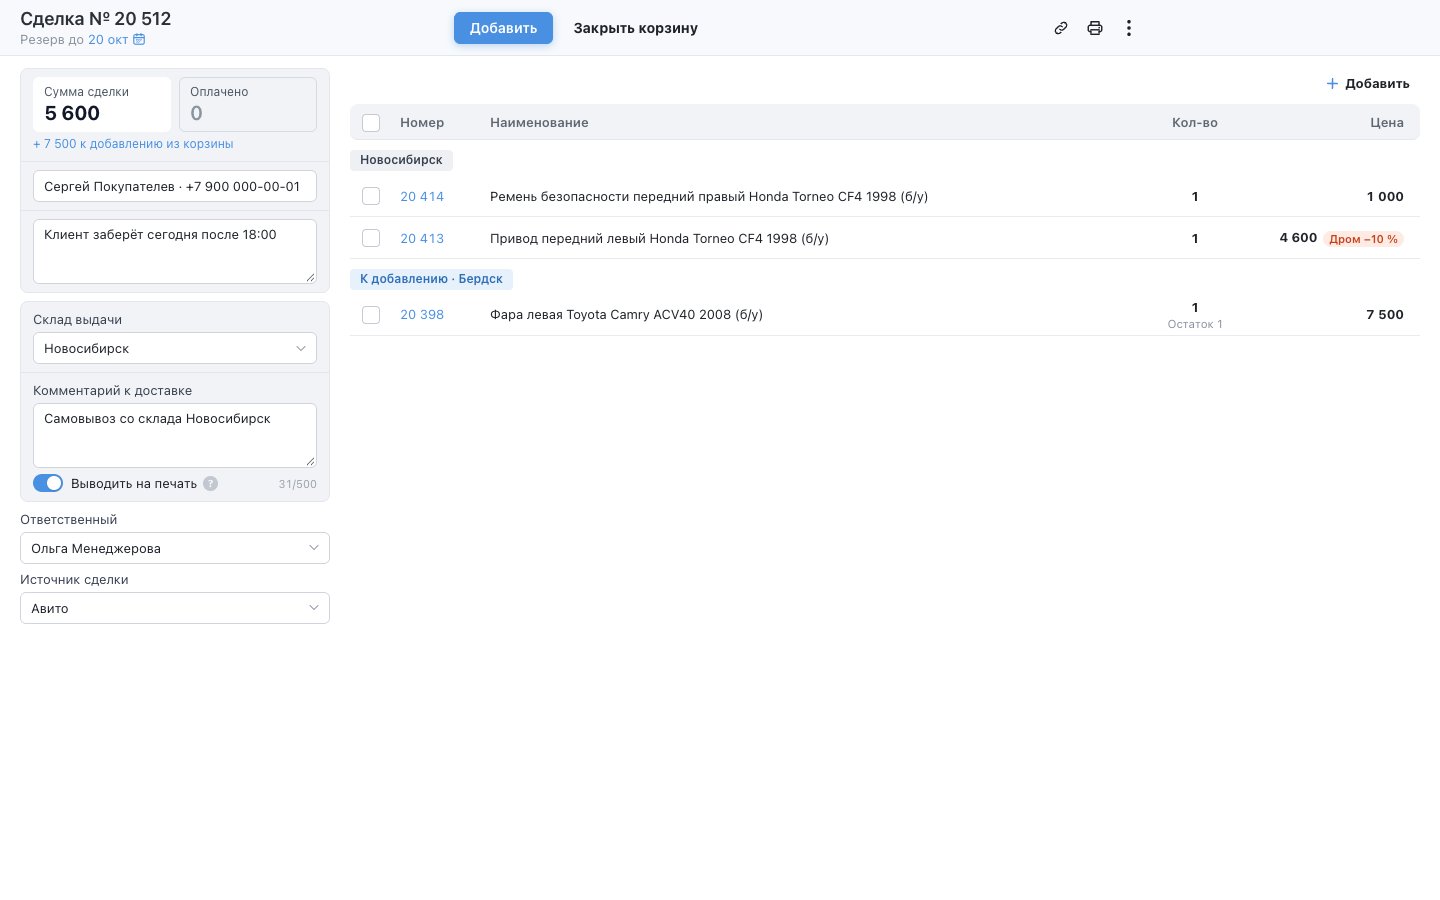Click the 4 600 price value
The image size is (1440, 900).
(1298, 238)
